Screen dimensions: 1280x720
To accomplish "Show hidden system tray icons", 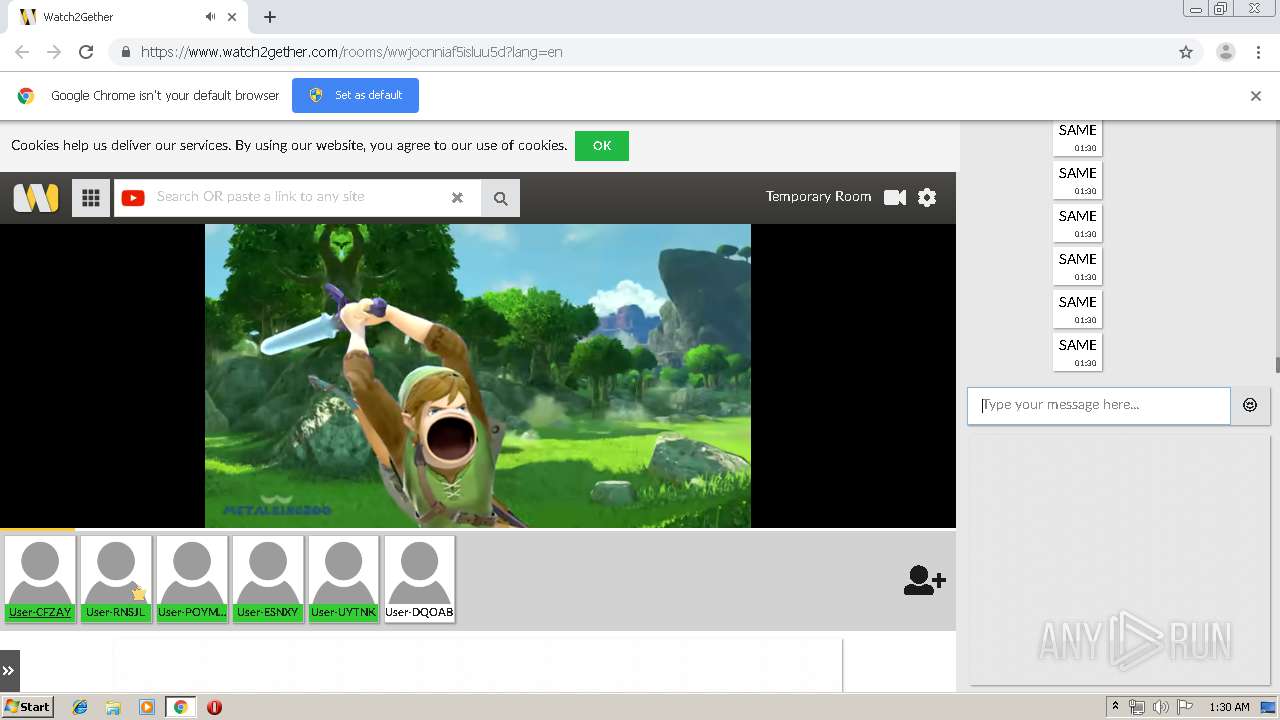I will point(1115,707).
